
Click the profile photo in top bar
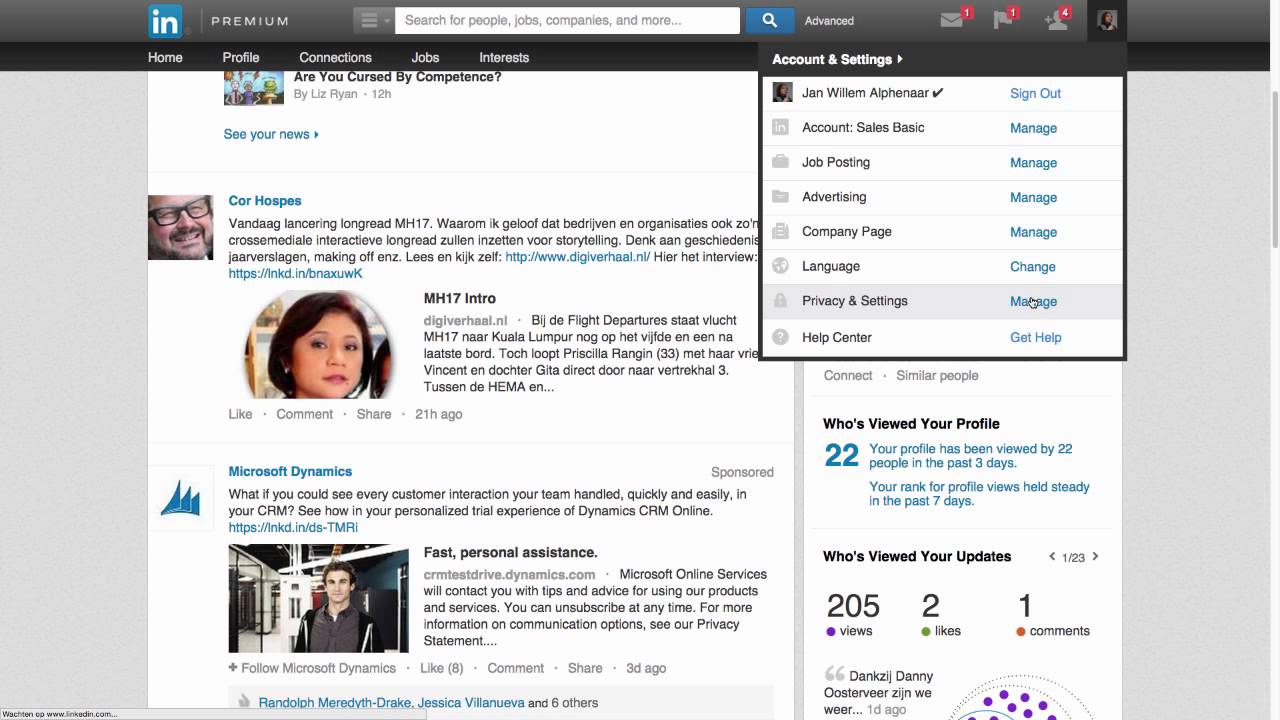[1107, 20]
